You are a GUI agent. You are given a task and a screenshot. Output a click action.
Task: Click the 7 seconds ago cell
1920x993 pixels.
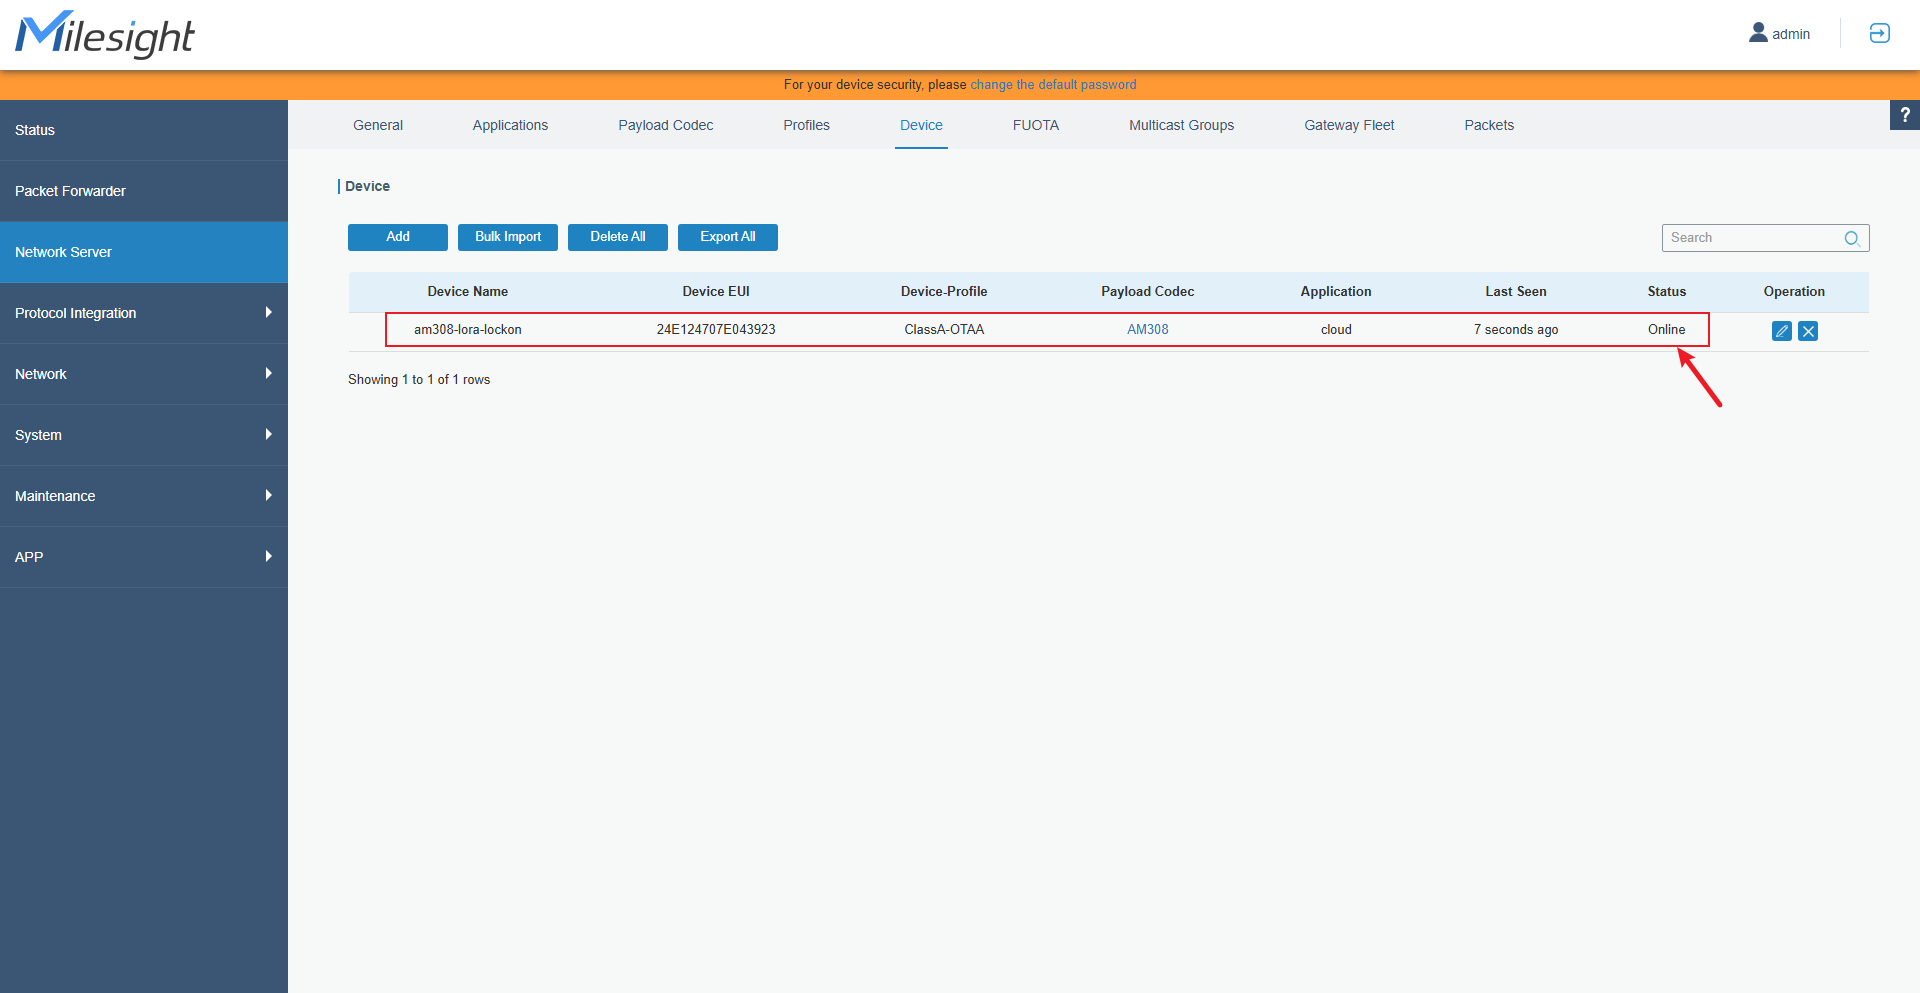(1516, 330)
